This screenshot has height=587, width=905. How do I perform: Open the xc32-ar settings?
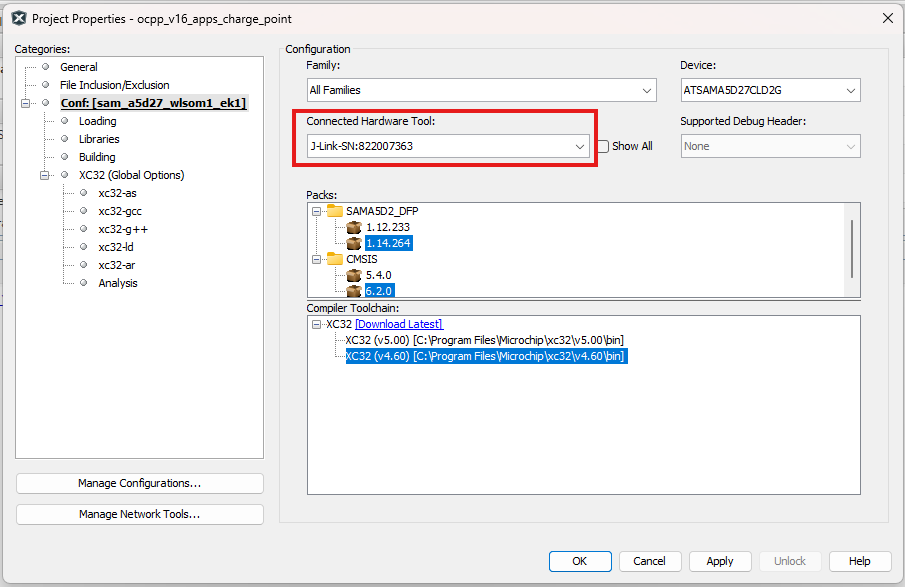[117, 265]
